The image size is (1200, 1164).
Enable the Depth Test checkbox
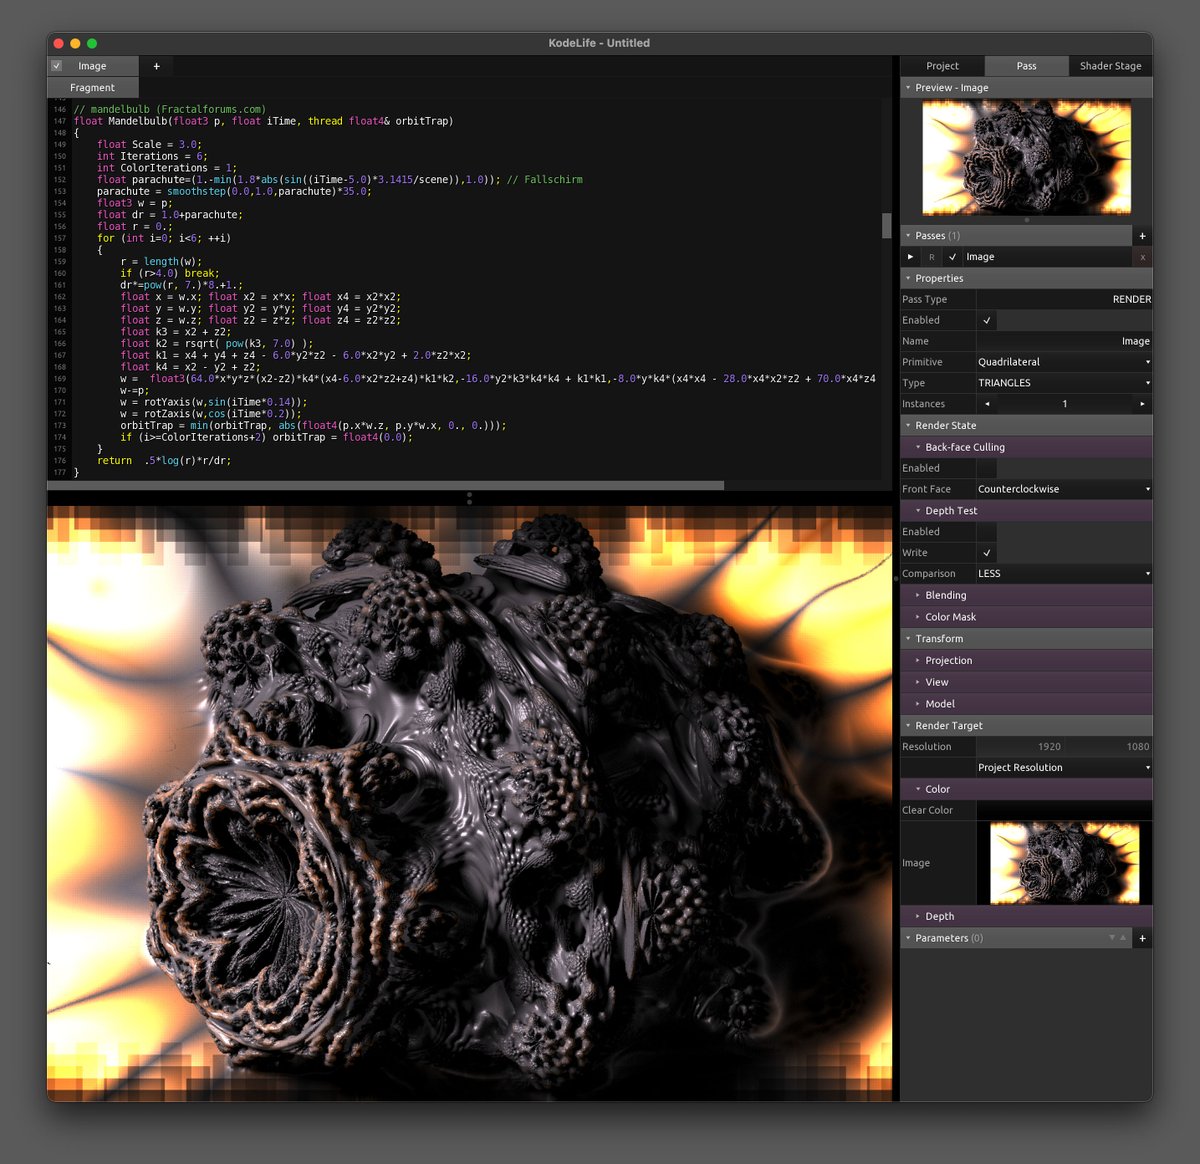987,532
